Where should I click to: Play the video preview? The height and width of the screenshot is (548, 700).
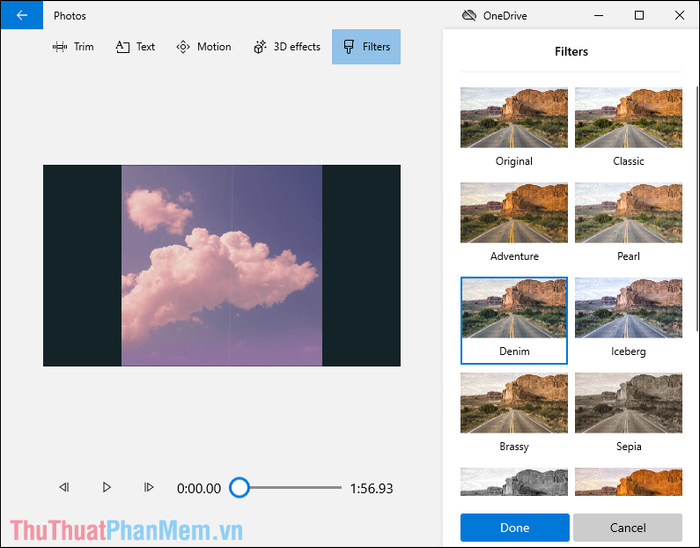click(106, 487)
